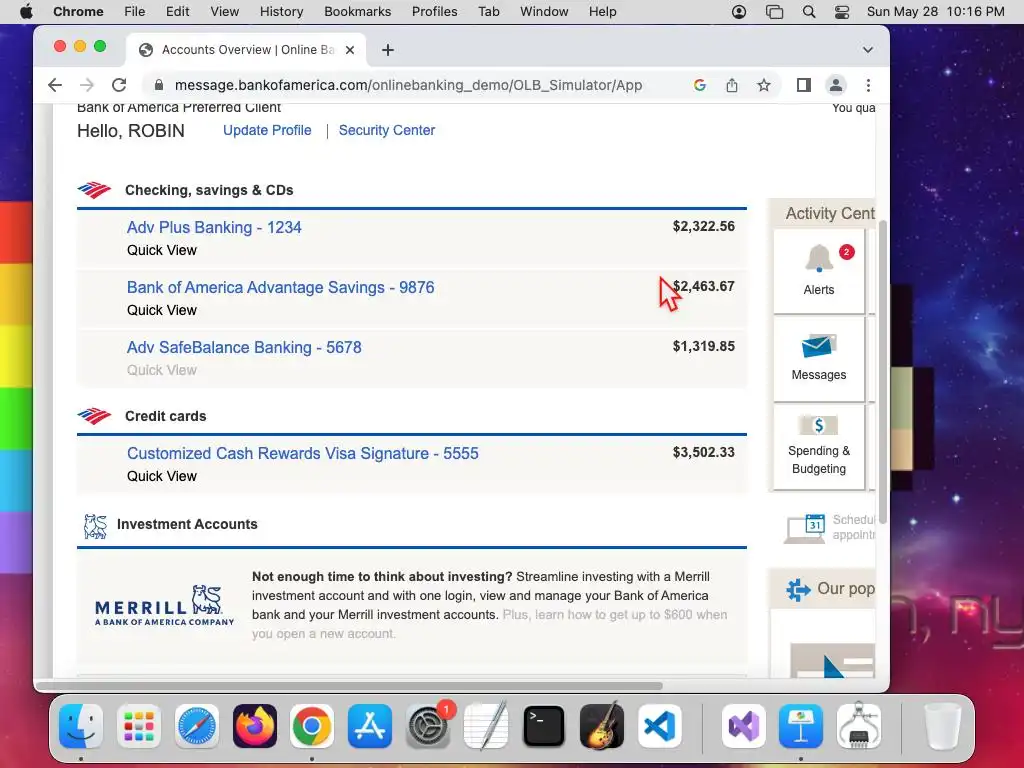The width and height of the screenshot is (1024, 768).
Task: Expand Quick View under Adv SafeBalance Banking
Action: click(x=162, y=370)
